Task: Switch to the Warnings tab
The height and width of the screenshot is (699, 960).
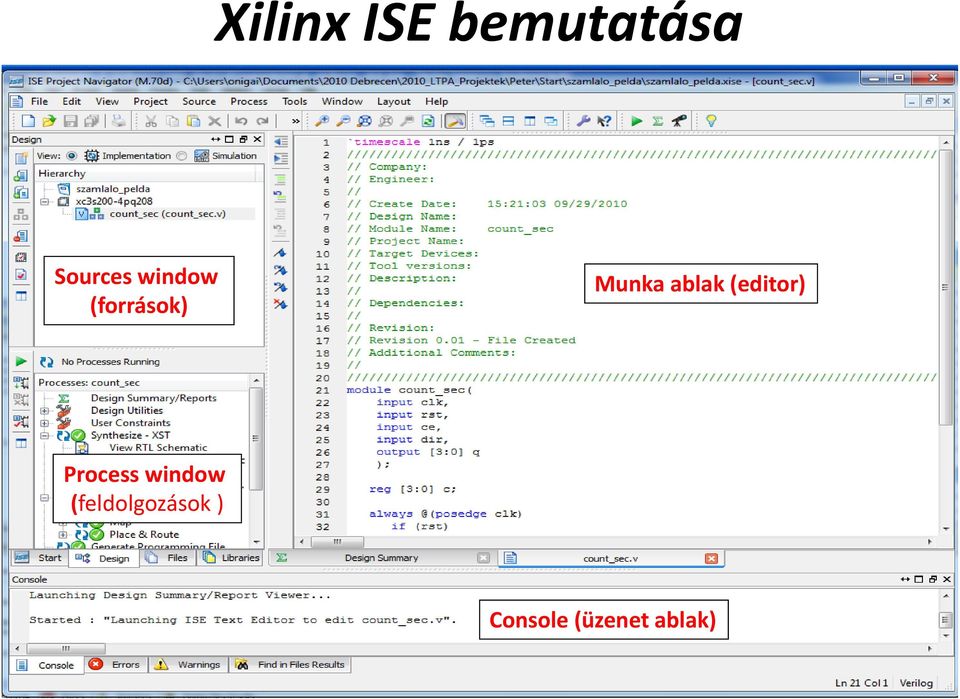Action: pyautogui.click(x=188, y=665)
